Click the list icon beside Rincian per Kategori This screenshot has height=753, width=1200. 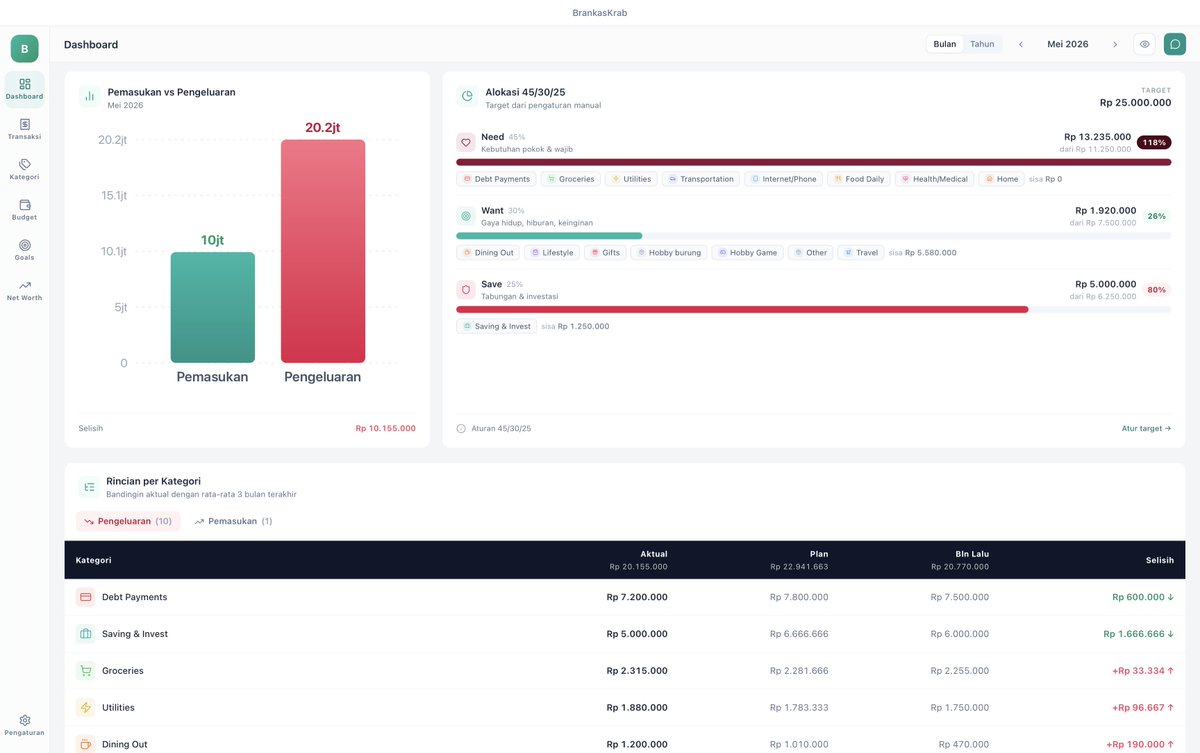[x=89, y=487]
